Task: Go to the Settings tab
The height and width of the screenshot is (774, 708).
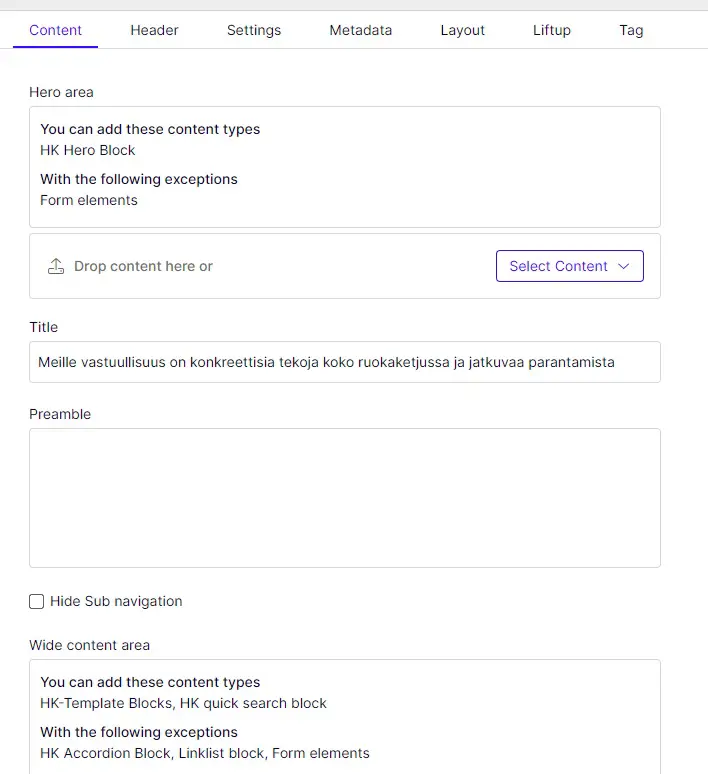Action: click(253, 30)
